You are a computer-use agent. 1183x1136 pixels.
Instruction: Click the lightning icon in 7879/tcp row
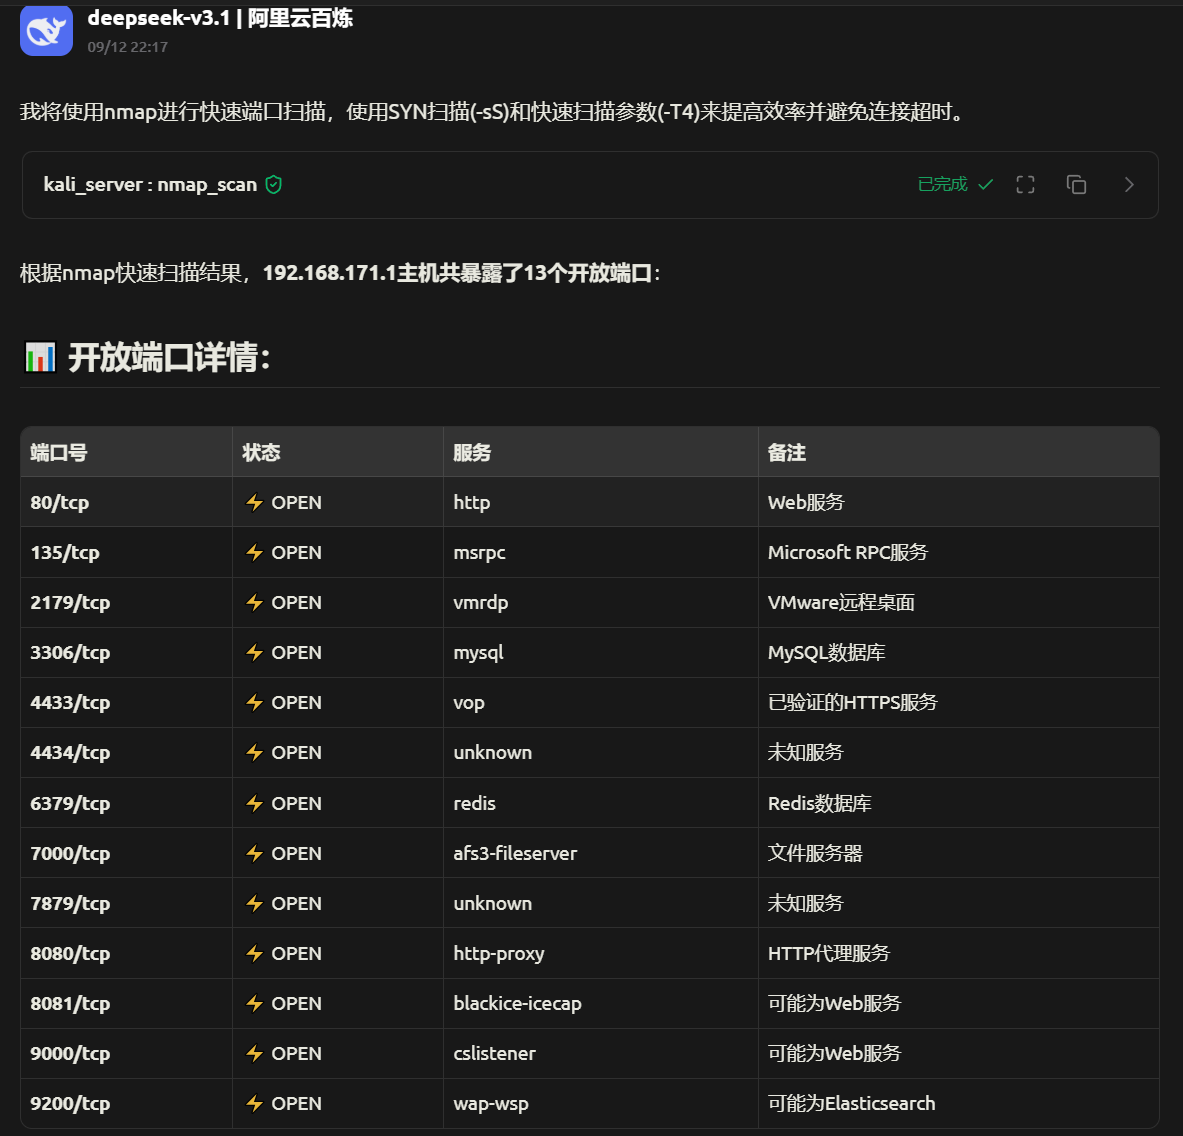(254, 904)
